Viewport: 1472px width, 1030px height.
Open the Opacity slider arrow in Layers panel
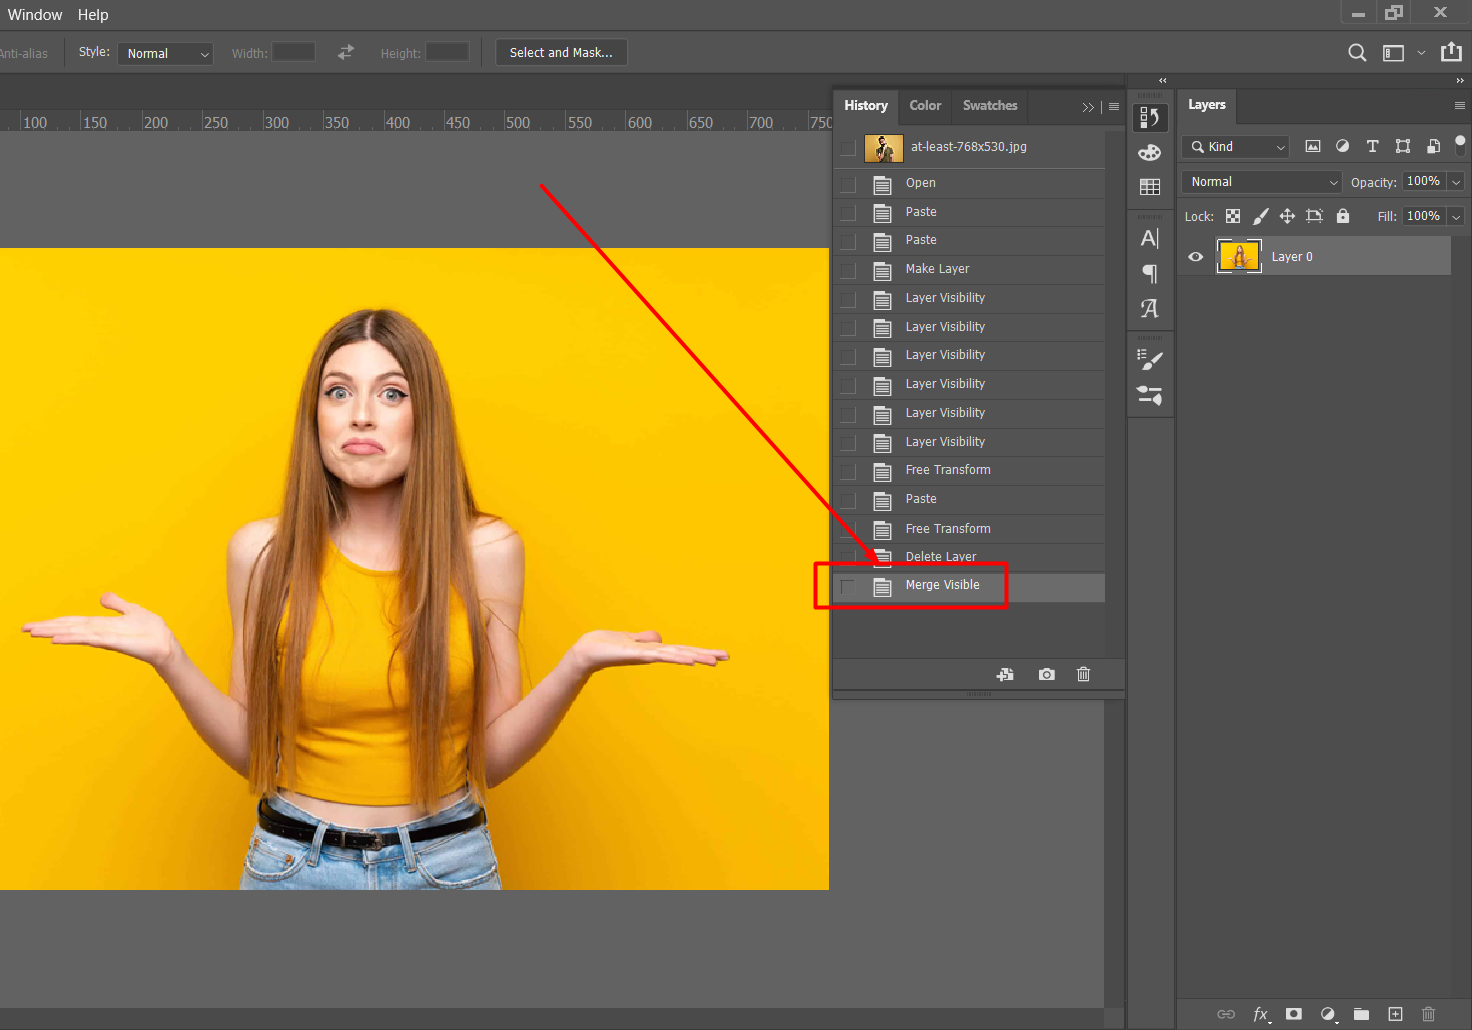pyautogui.click(x=1456, y=182)
